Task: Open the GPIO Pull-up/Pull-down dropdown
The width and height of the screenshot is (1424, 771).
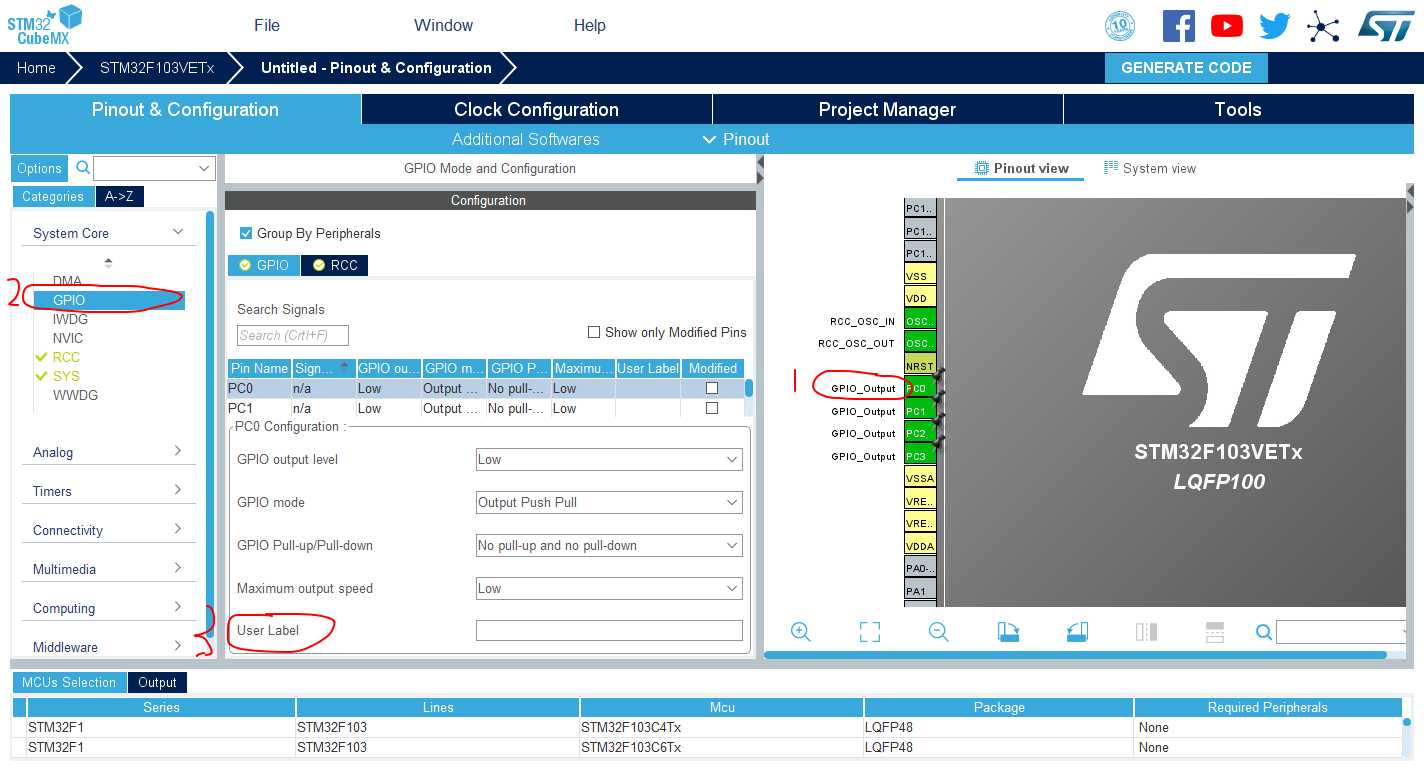Action: tap(609, 546)
